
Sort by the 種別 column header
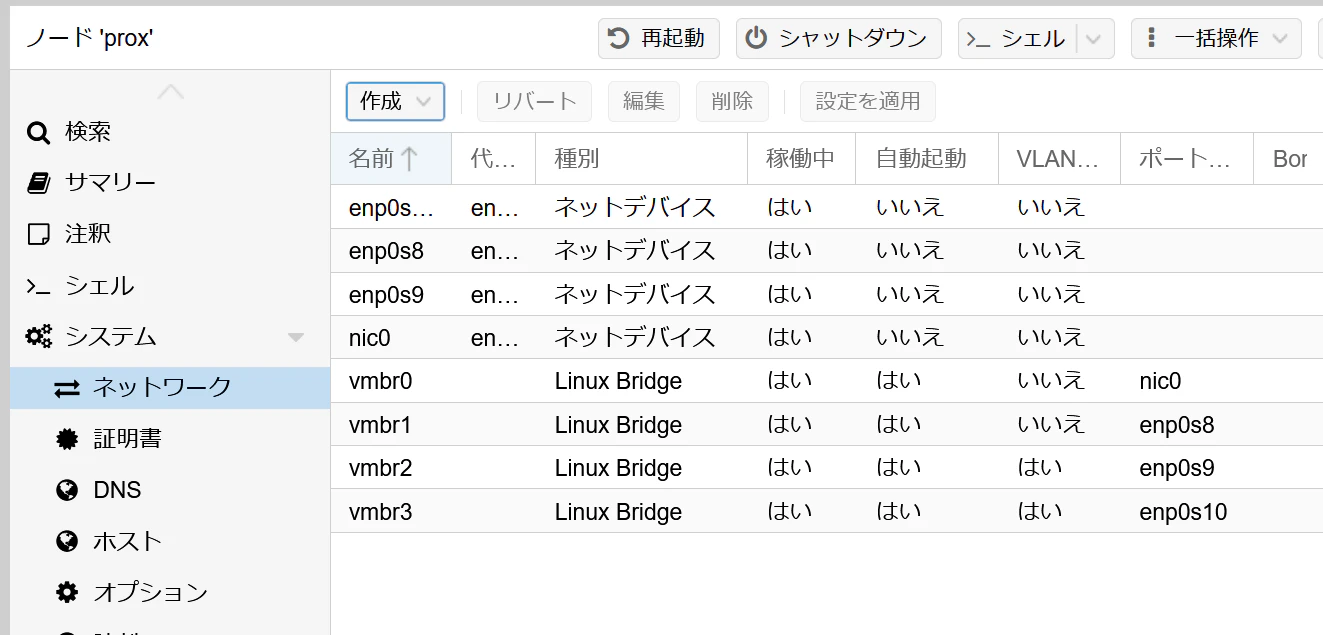tap(641, 159)
